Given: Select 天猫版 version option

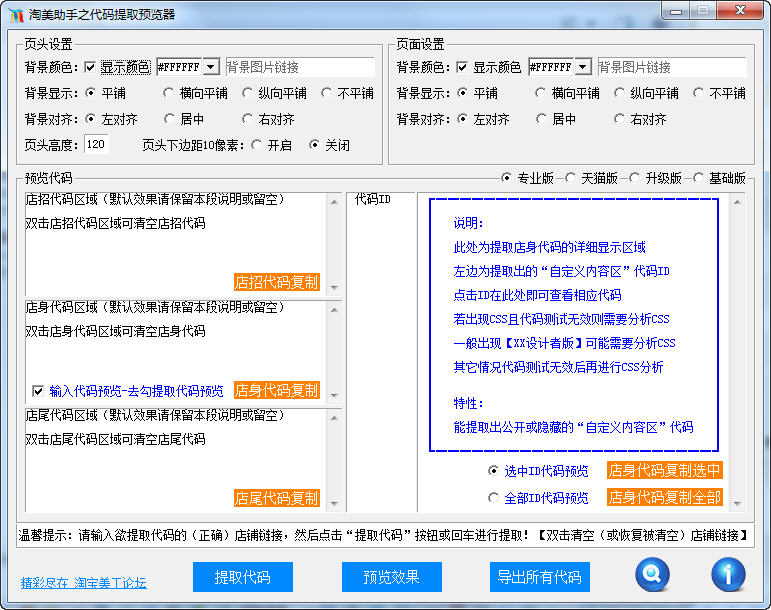Looking at the screenshot, I should pyautogui.click(x=571, y=178).
